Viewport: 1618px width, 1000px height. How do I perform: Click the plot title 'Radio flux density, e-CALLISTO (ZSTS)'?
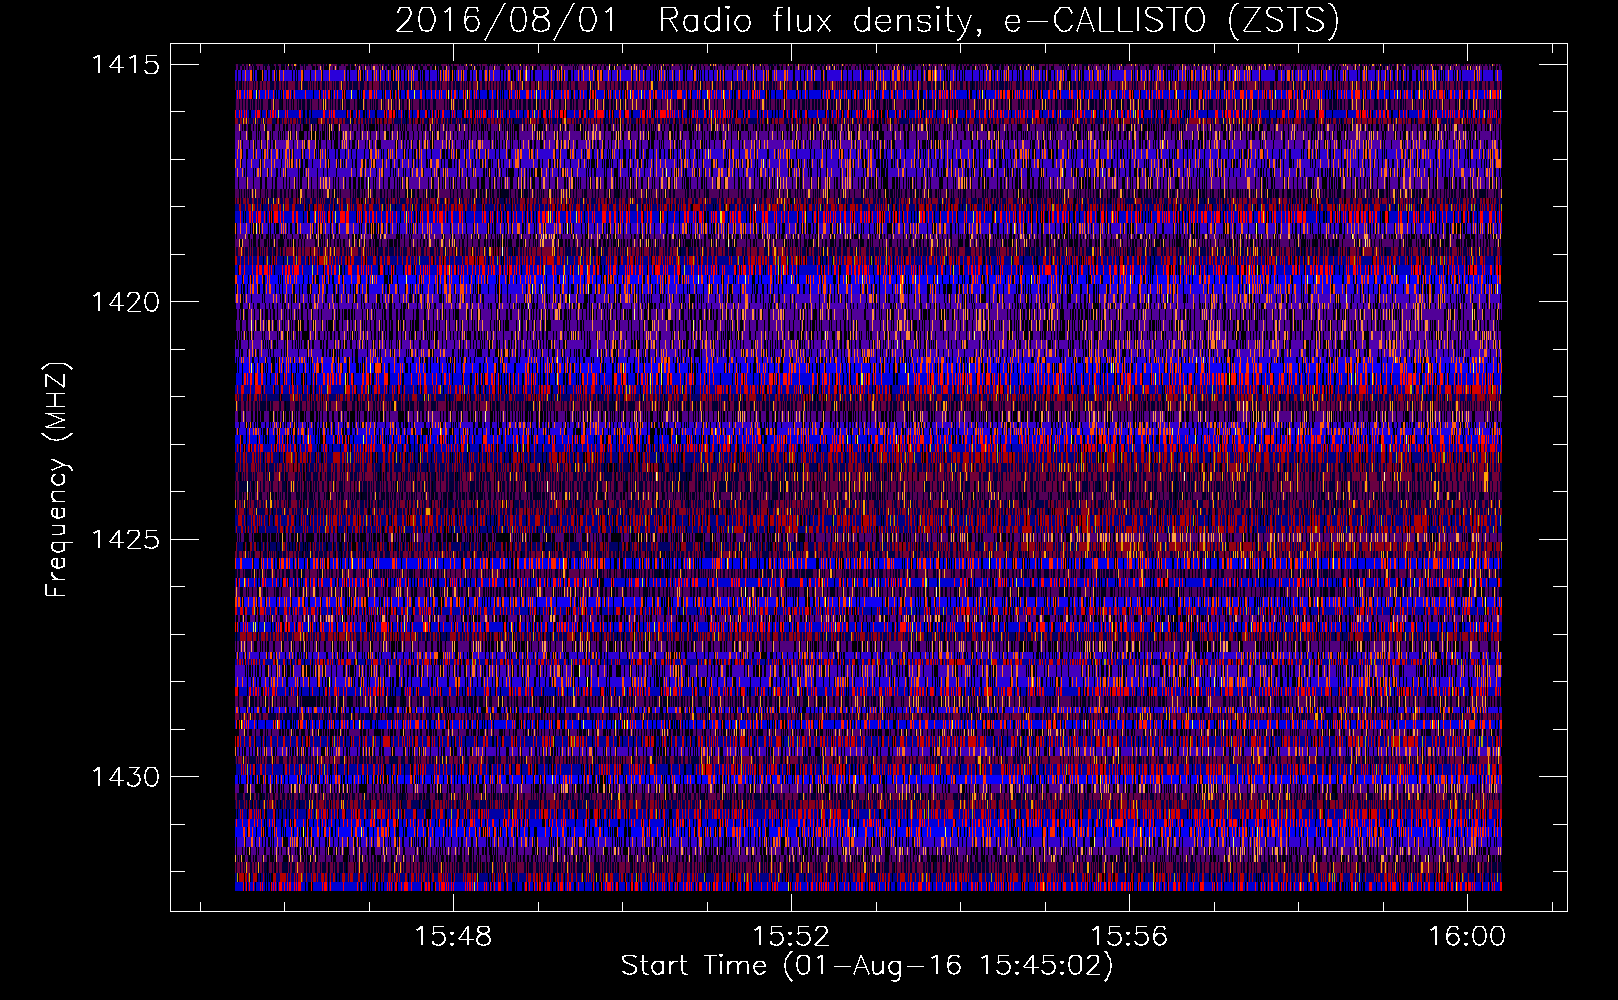998,20
